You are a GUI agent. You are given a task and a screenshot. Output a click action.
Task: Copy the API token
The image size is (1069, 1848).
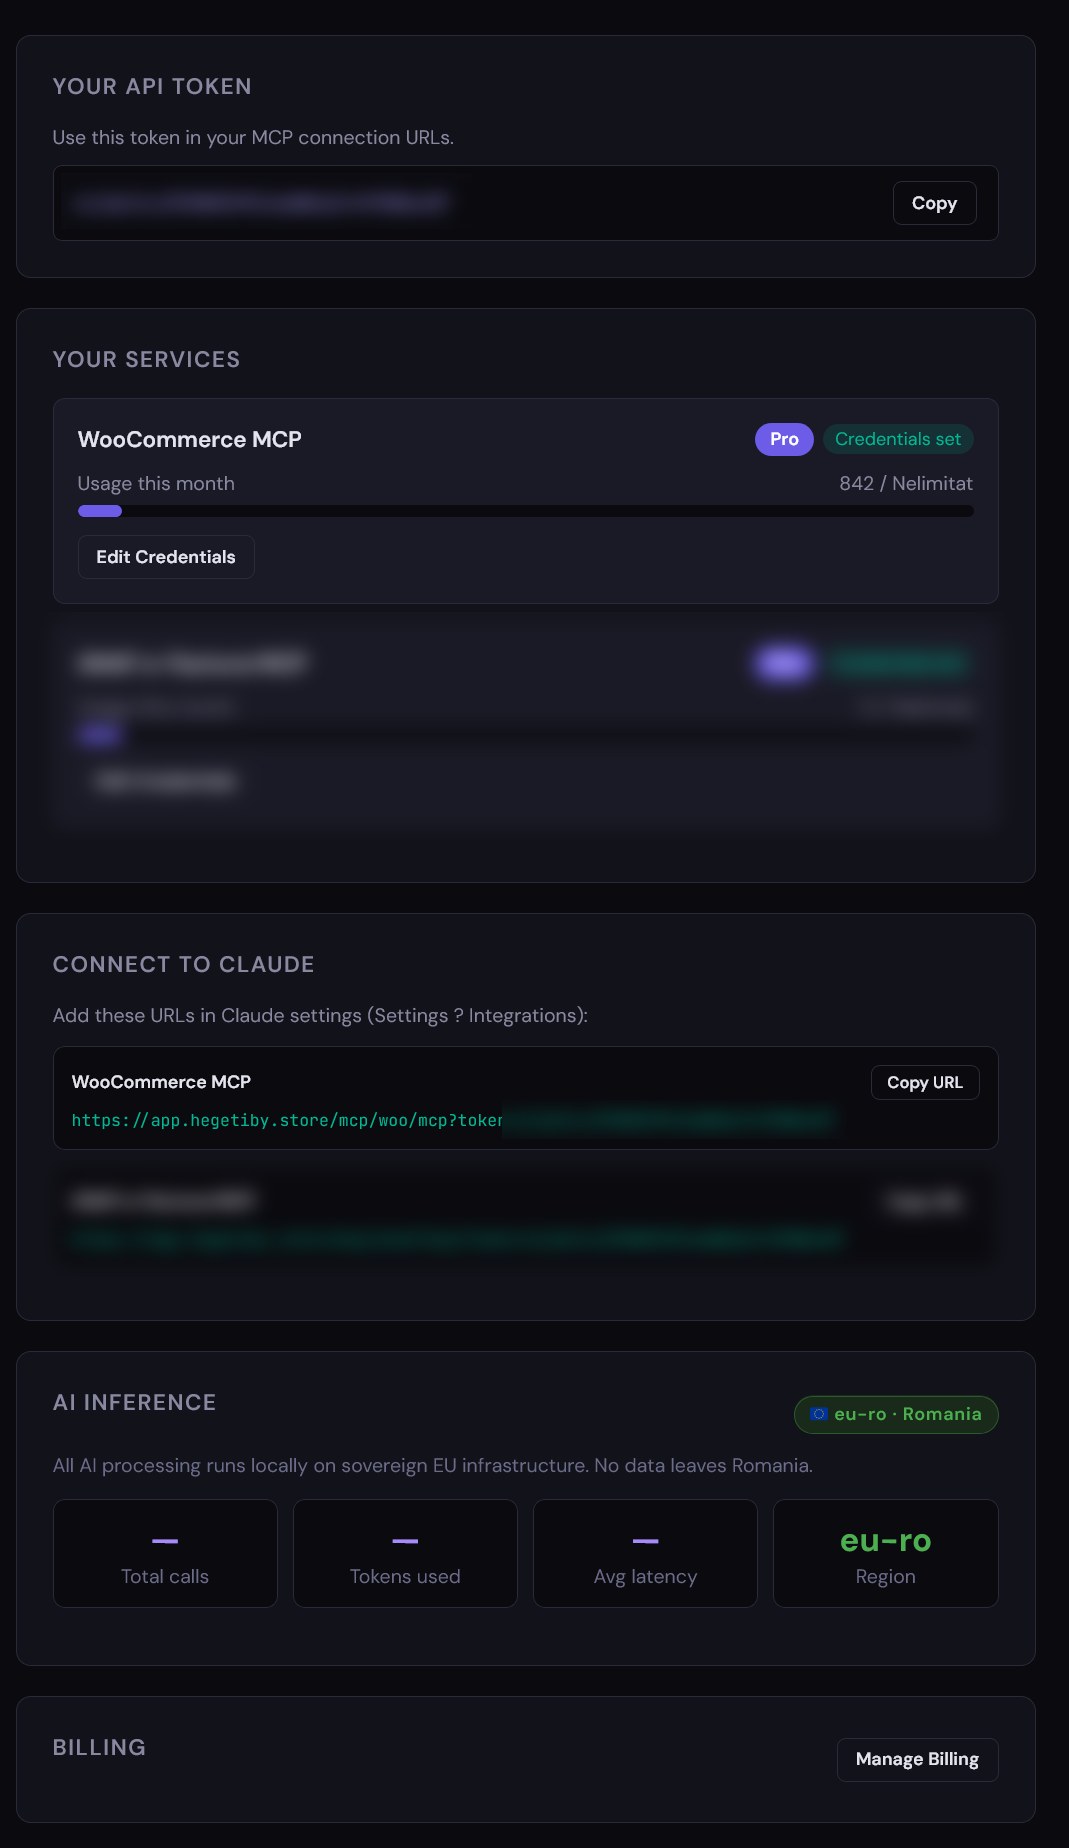coord(933,203)
